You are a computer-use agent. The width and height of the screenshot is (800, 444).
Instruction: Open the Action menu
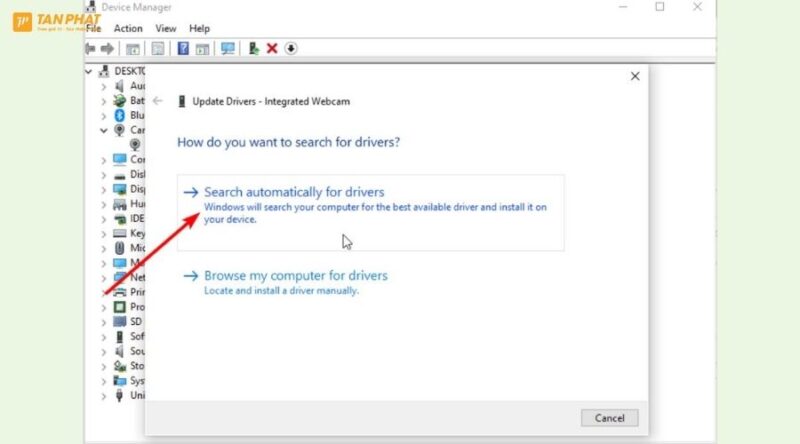128,29
